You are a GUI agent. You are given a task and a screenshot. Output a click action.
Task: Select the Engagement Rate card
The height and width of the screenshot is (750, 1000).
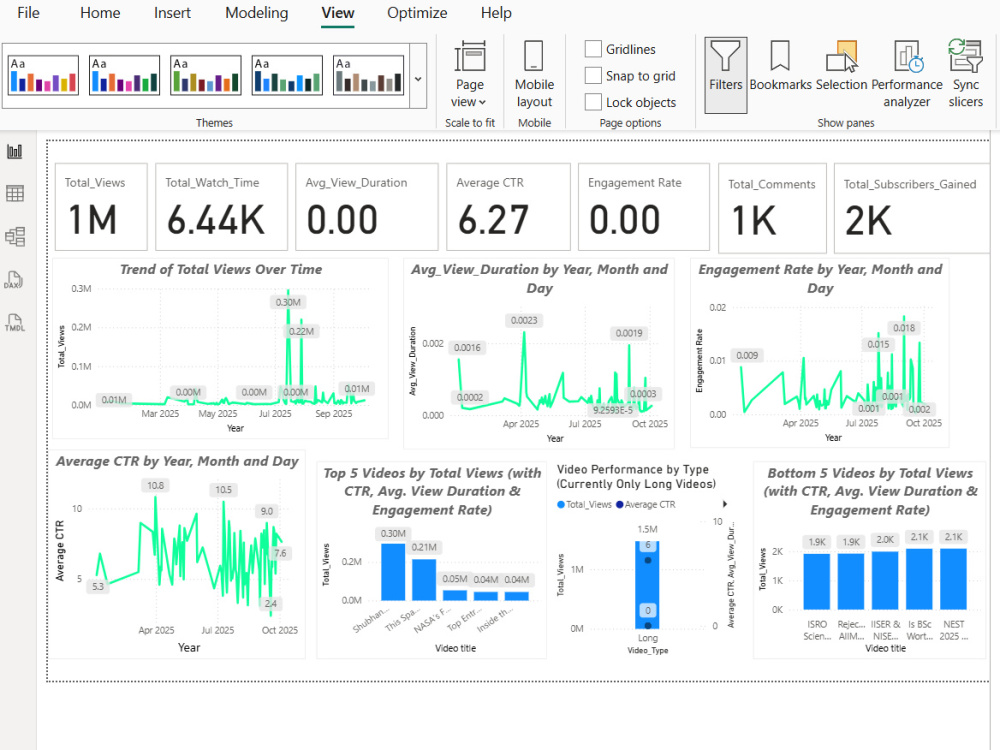pos(643,207)
